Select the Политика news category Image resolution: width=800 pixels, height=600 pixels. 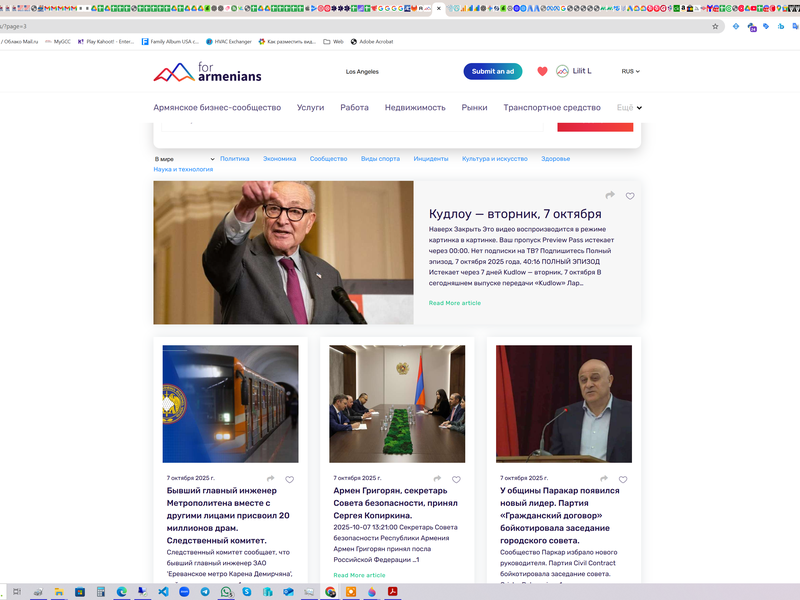[x=234, y=159]
